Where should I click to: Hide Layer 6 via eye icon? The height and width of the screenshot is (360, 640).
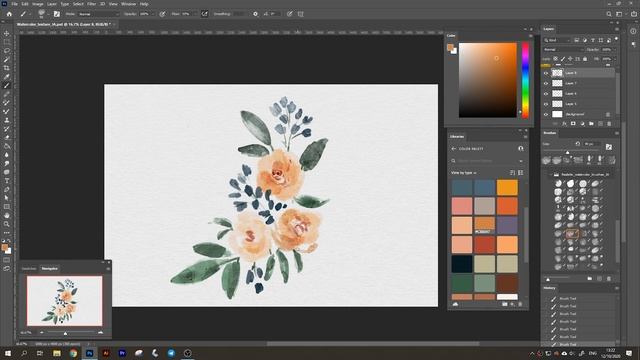pyautogui.click(x=546, y=93)
